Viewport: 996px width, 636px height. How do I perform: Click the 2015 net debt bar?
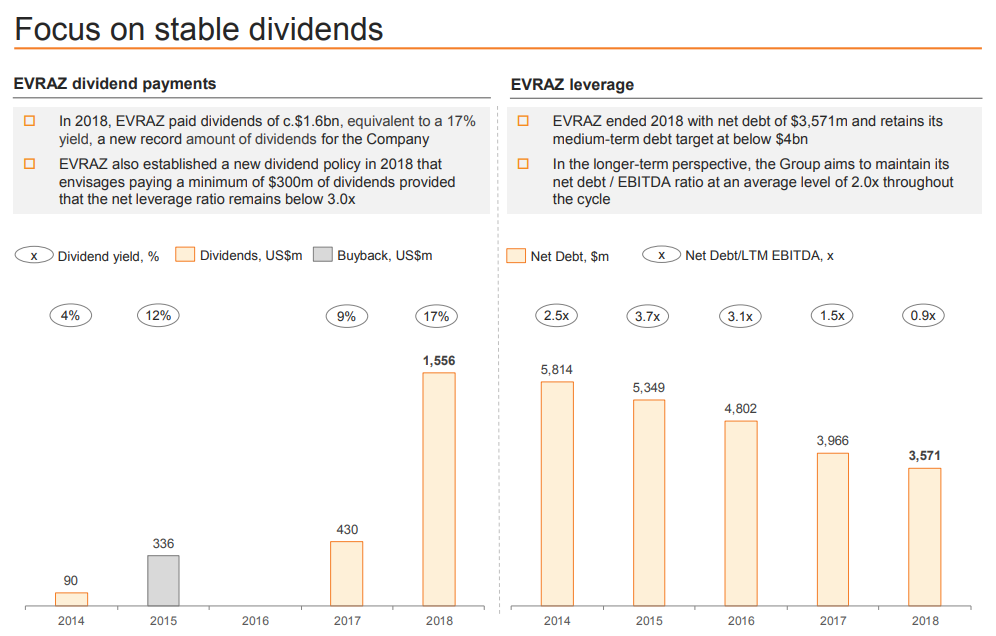[649, 503]
